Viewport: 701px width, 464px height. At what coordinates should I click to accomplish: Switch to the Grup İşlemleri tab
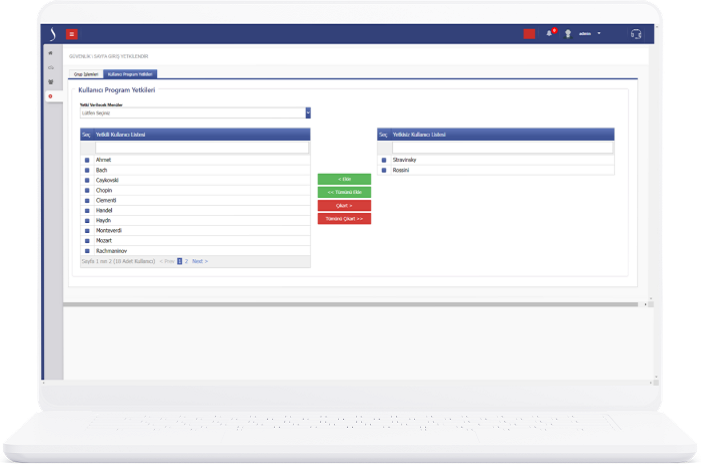(85, 74)
